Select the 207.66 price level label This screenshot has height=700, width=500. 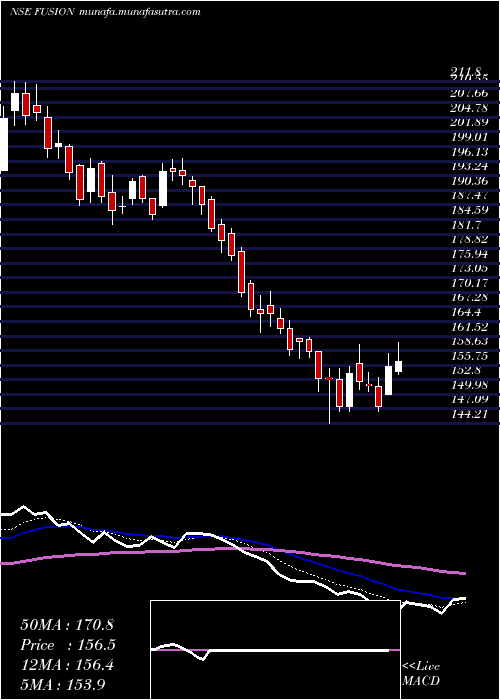click(x=470, y=94)
